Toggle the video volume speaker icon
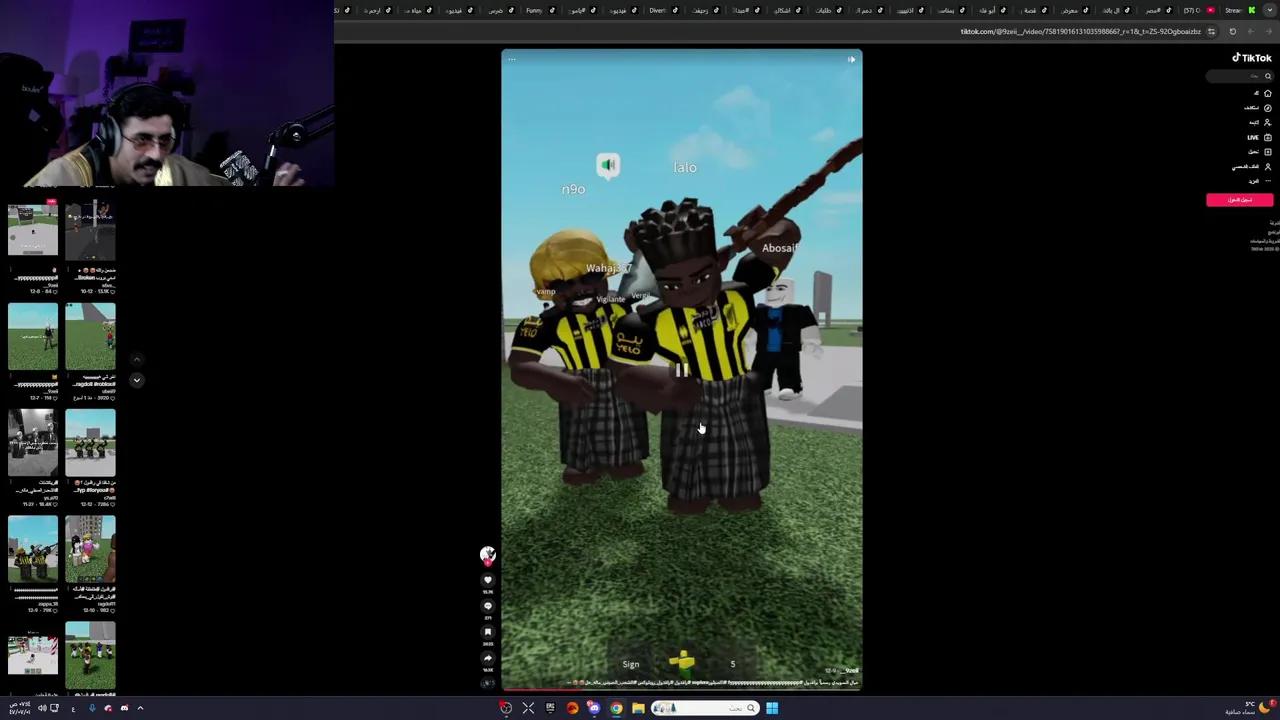 (851, 59)
